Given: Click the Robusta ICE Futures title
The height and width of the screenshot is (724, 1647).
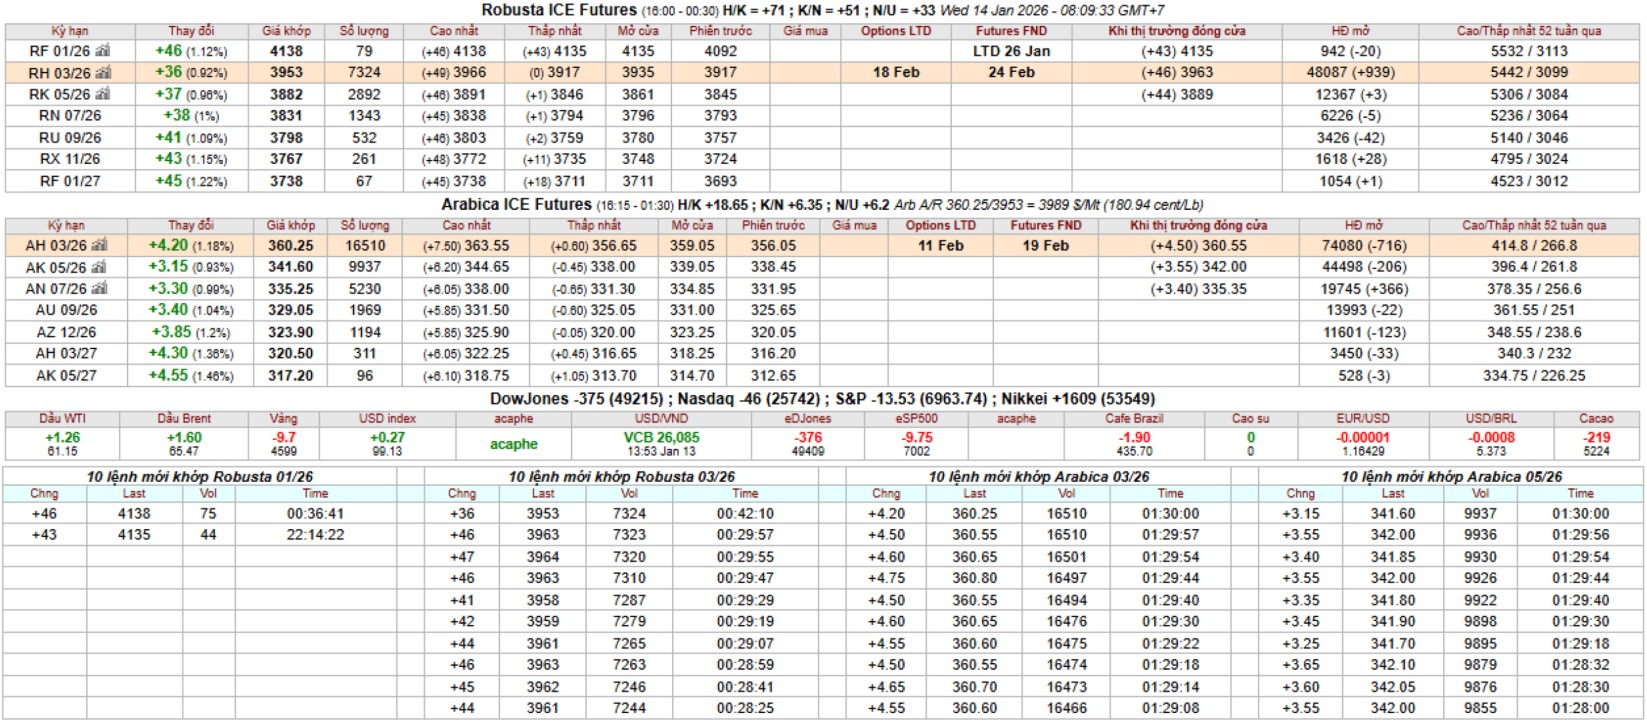Looking at the screenshot, I should click(x=558, y=10).
